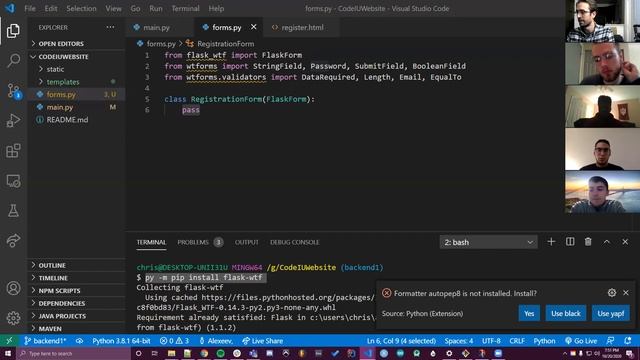
Task: Click Spaces: 4 indentation setting
Action: pyautogui.click(x=459, y=341)
